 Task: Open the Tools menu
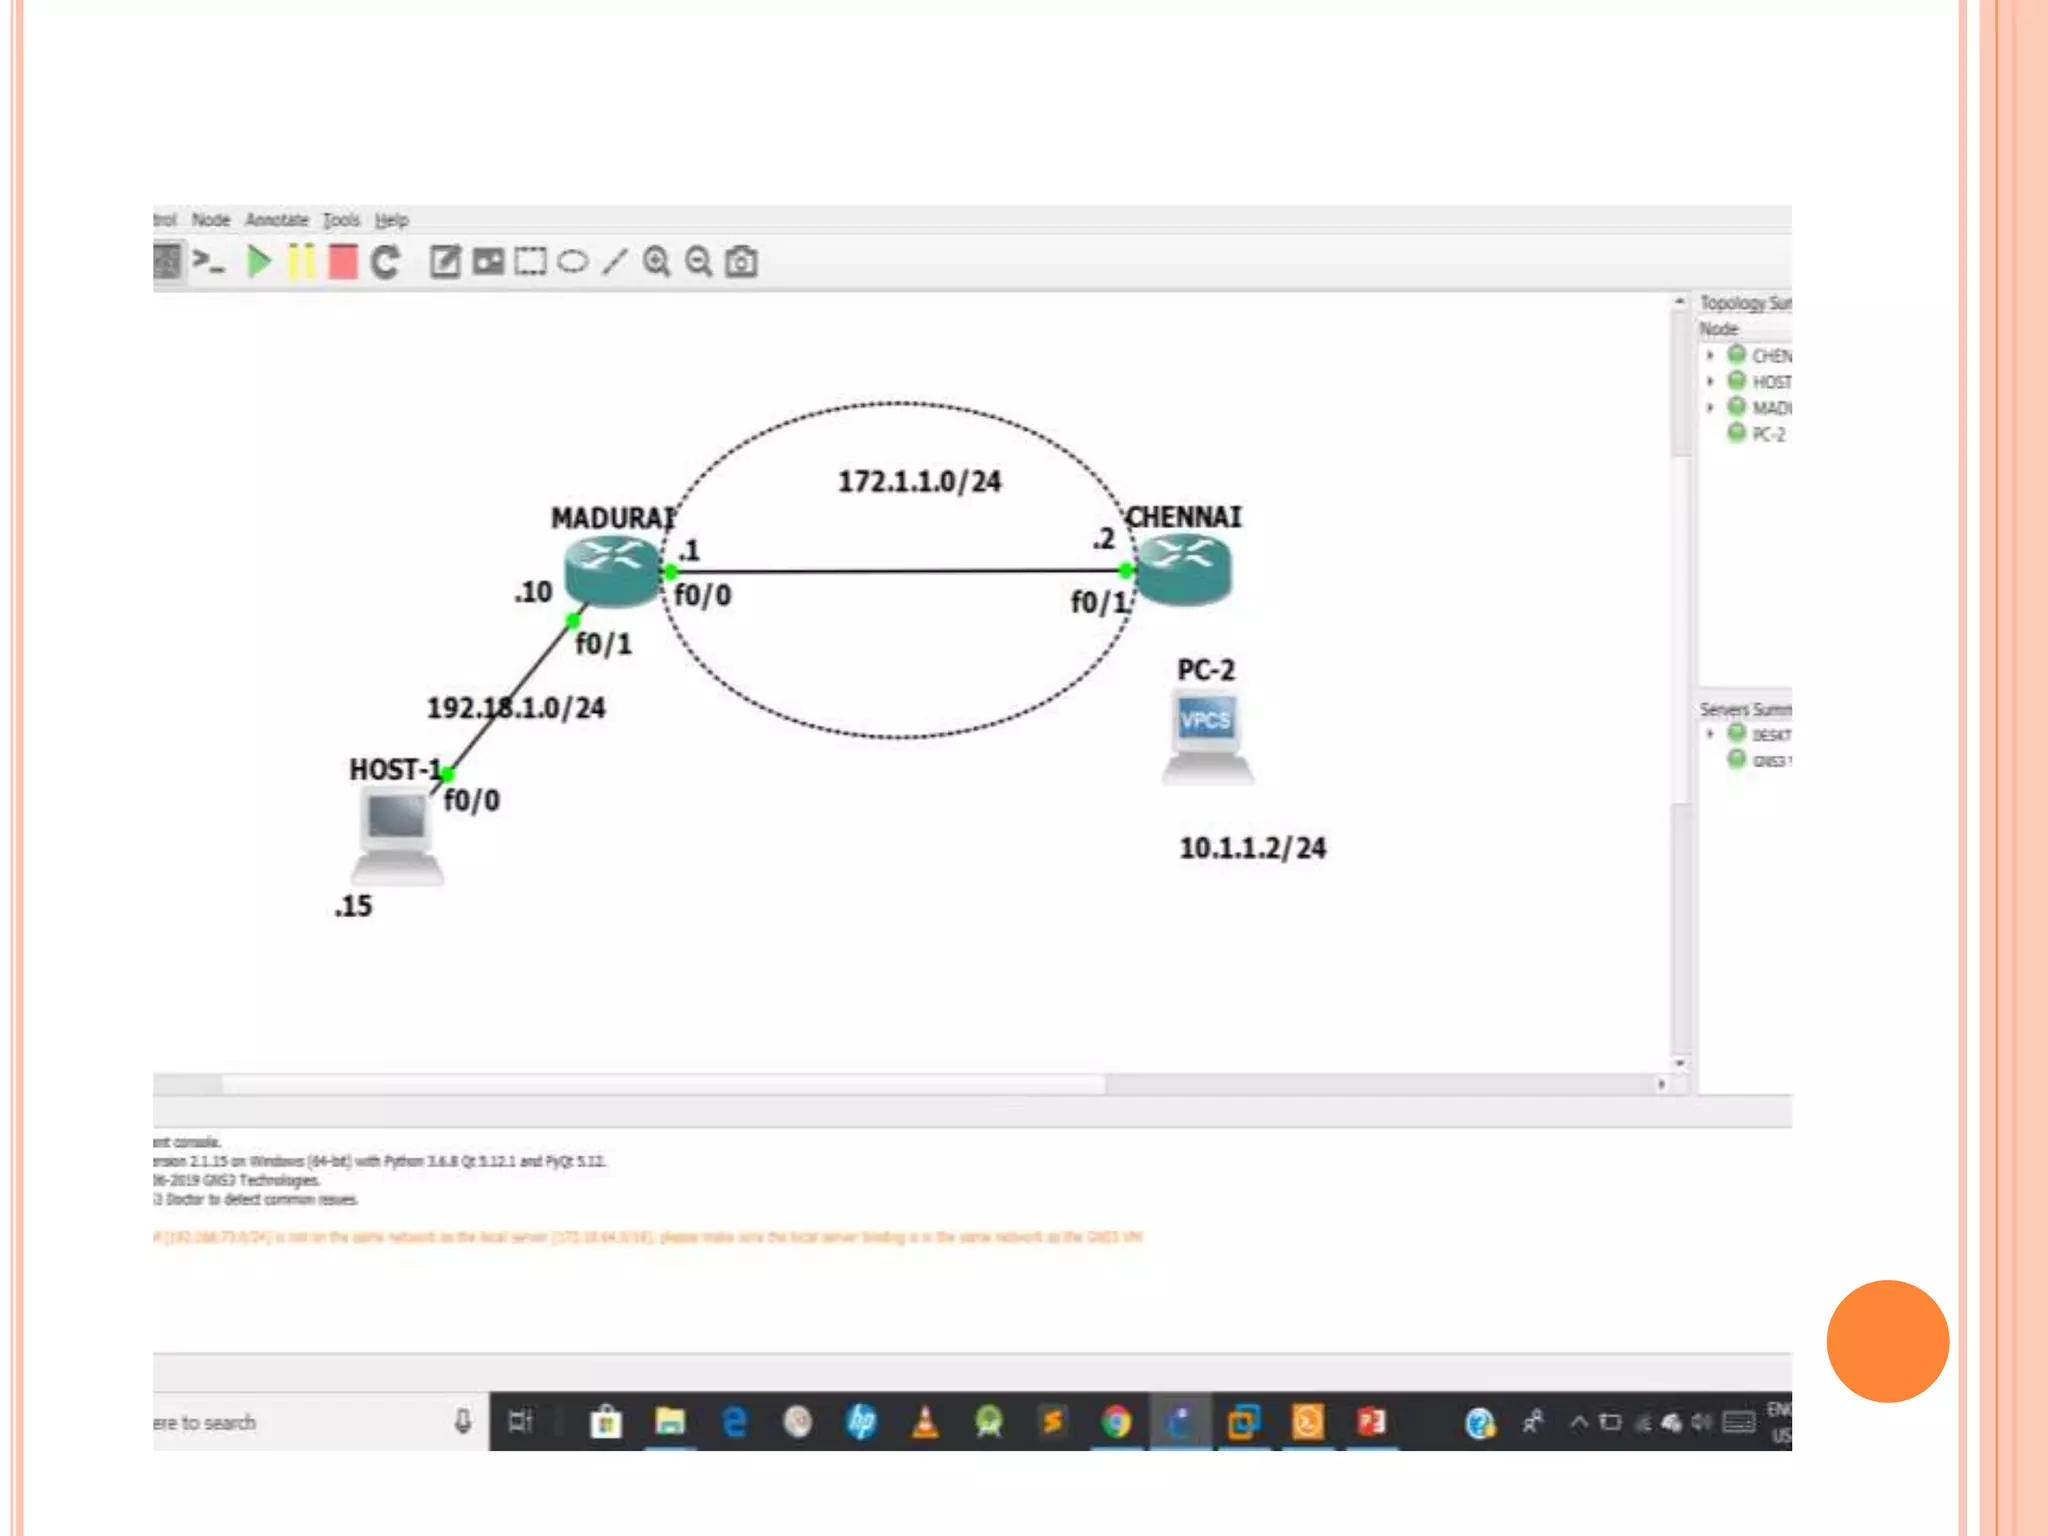pos(341,220)
